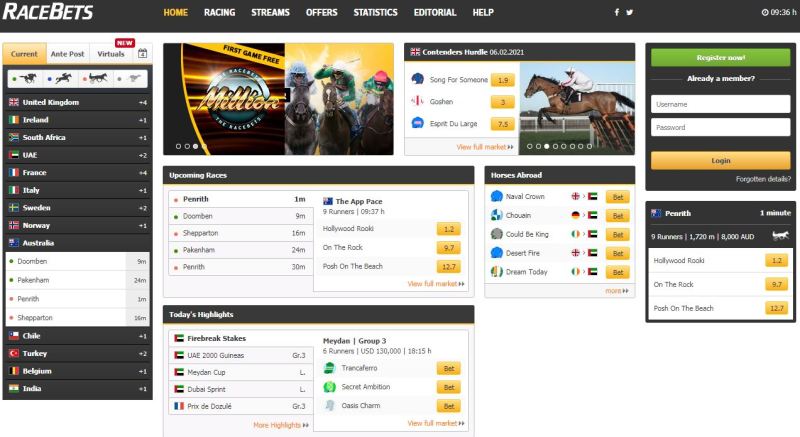Open the STATISTICS menu

(375, 12)
